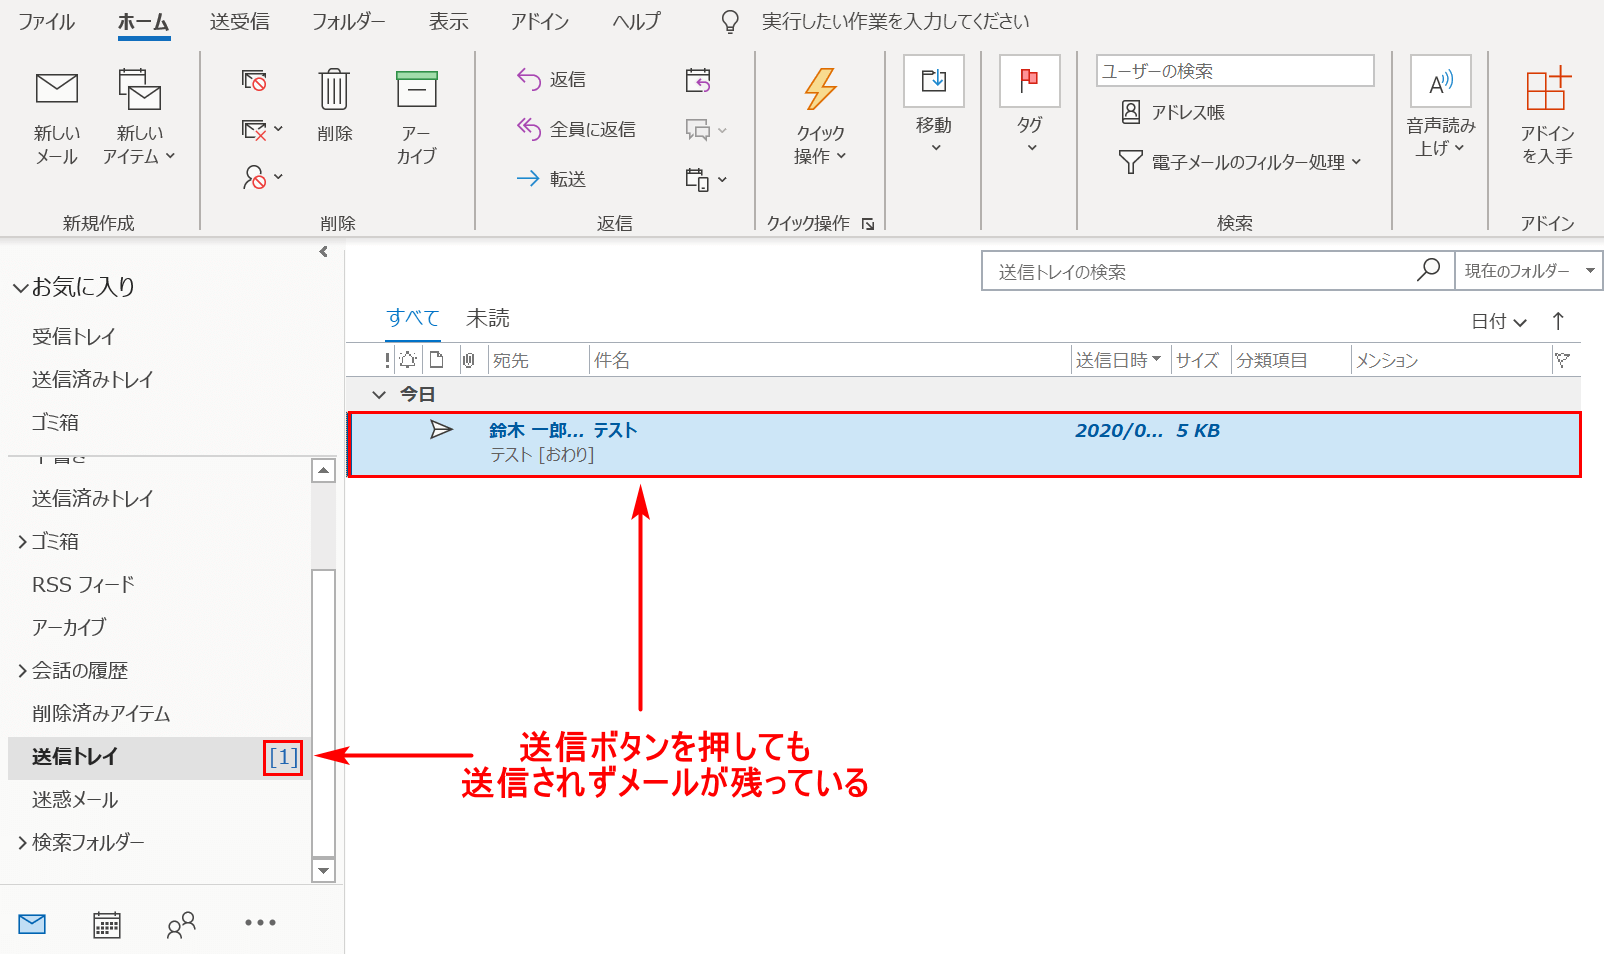This screenshot has width=1604, height=954.
Task: Open the 新しいアイテム dropdown
Action: (x=139, y=117)
